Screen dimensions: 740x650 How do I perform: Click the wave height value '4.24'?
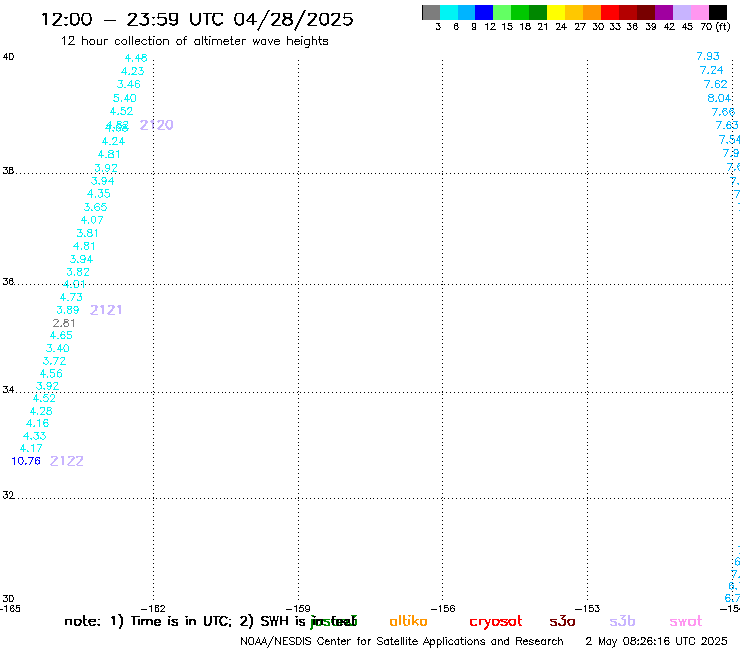tap(113, 141)
